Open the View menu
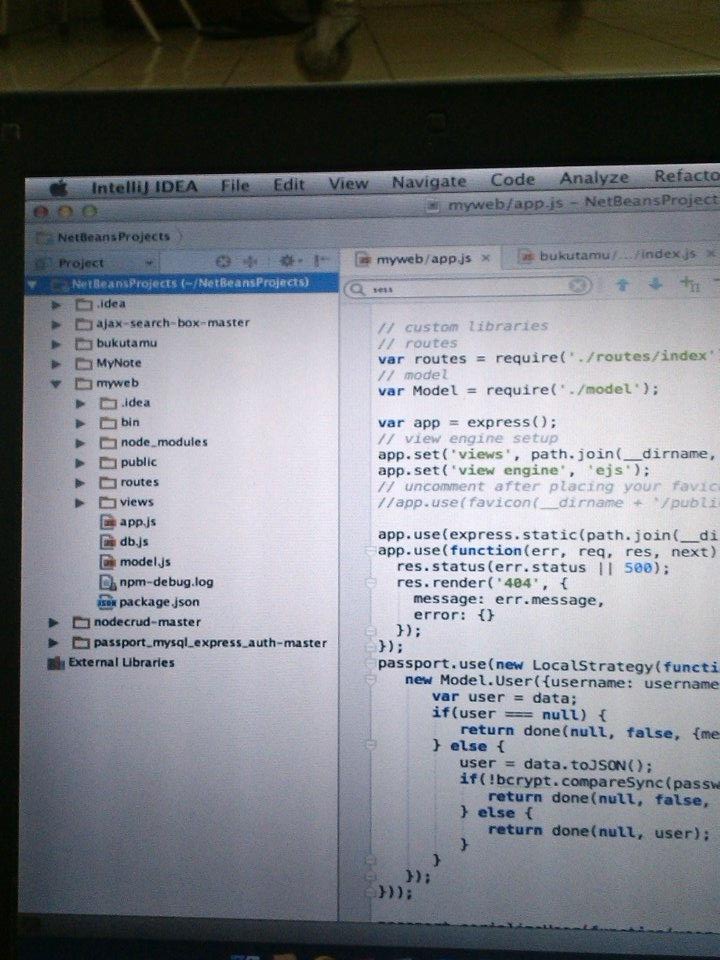This screenshot has width=720, height=960. click(x=348, y=183)
